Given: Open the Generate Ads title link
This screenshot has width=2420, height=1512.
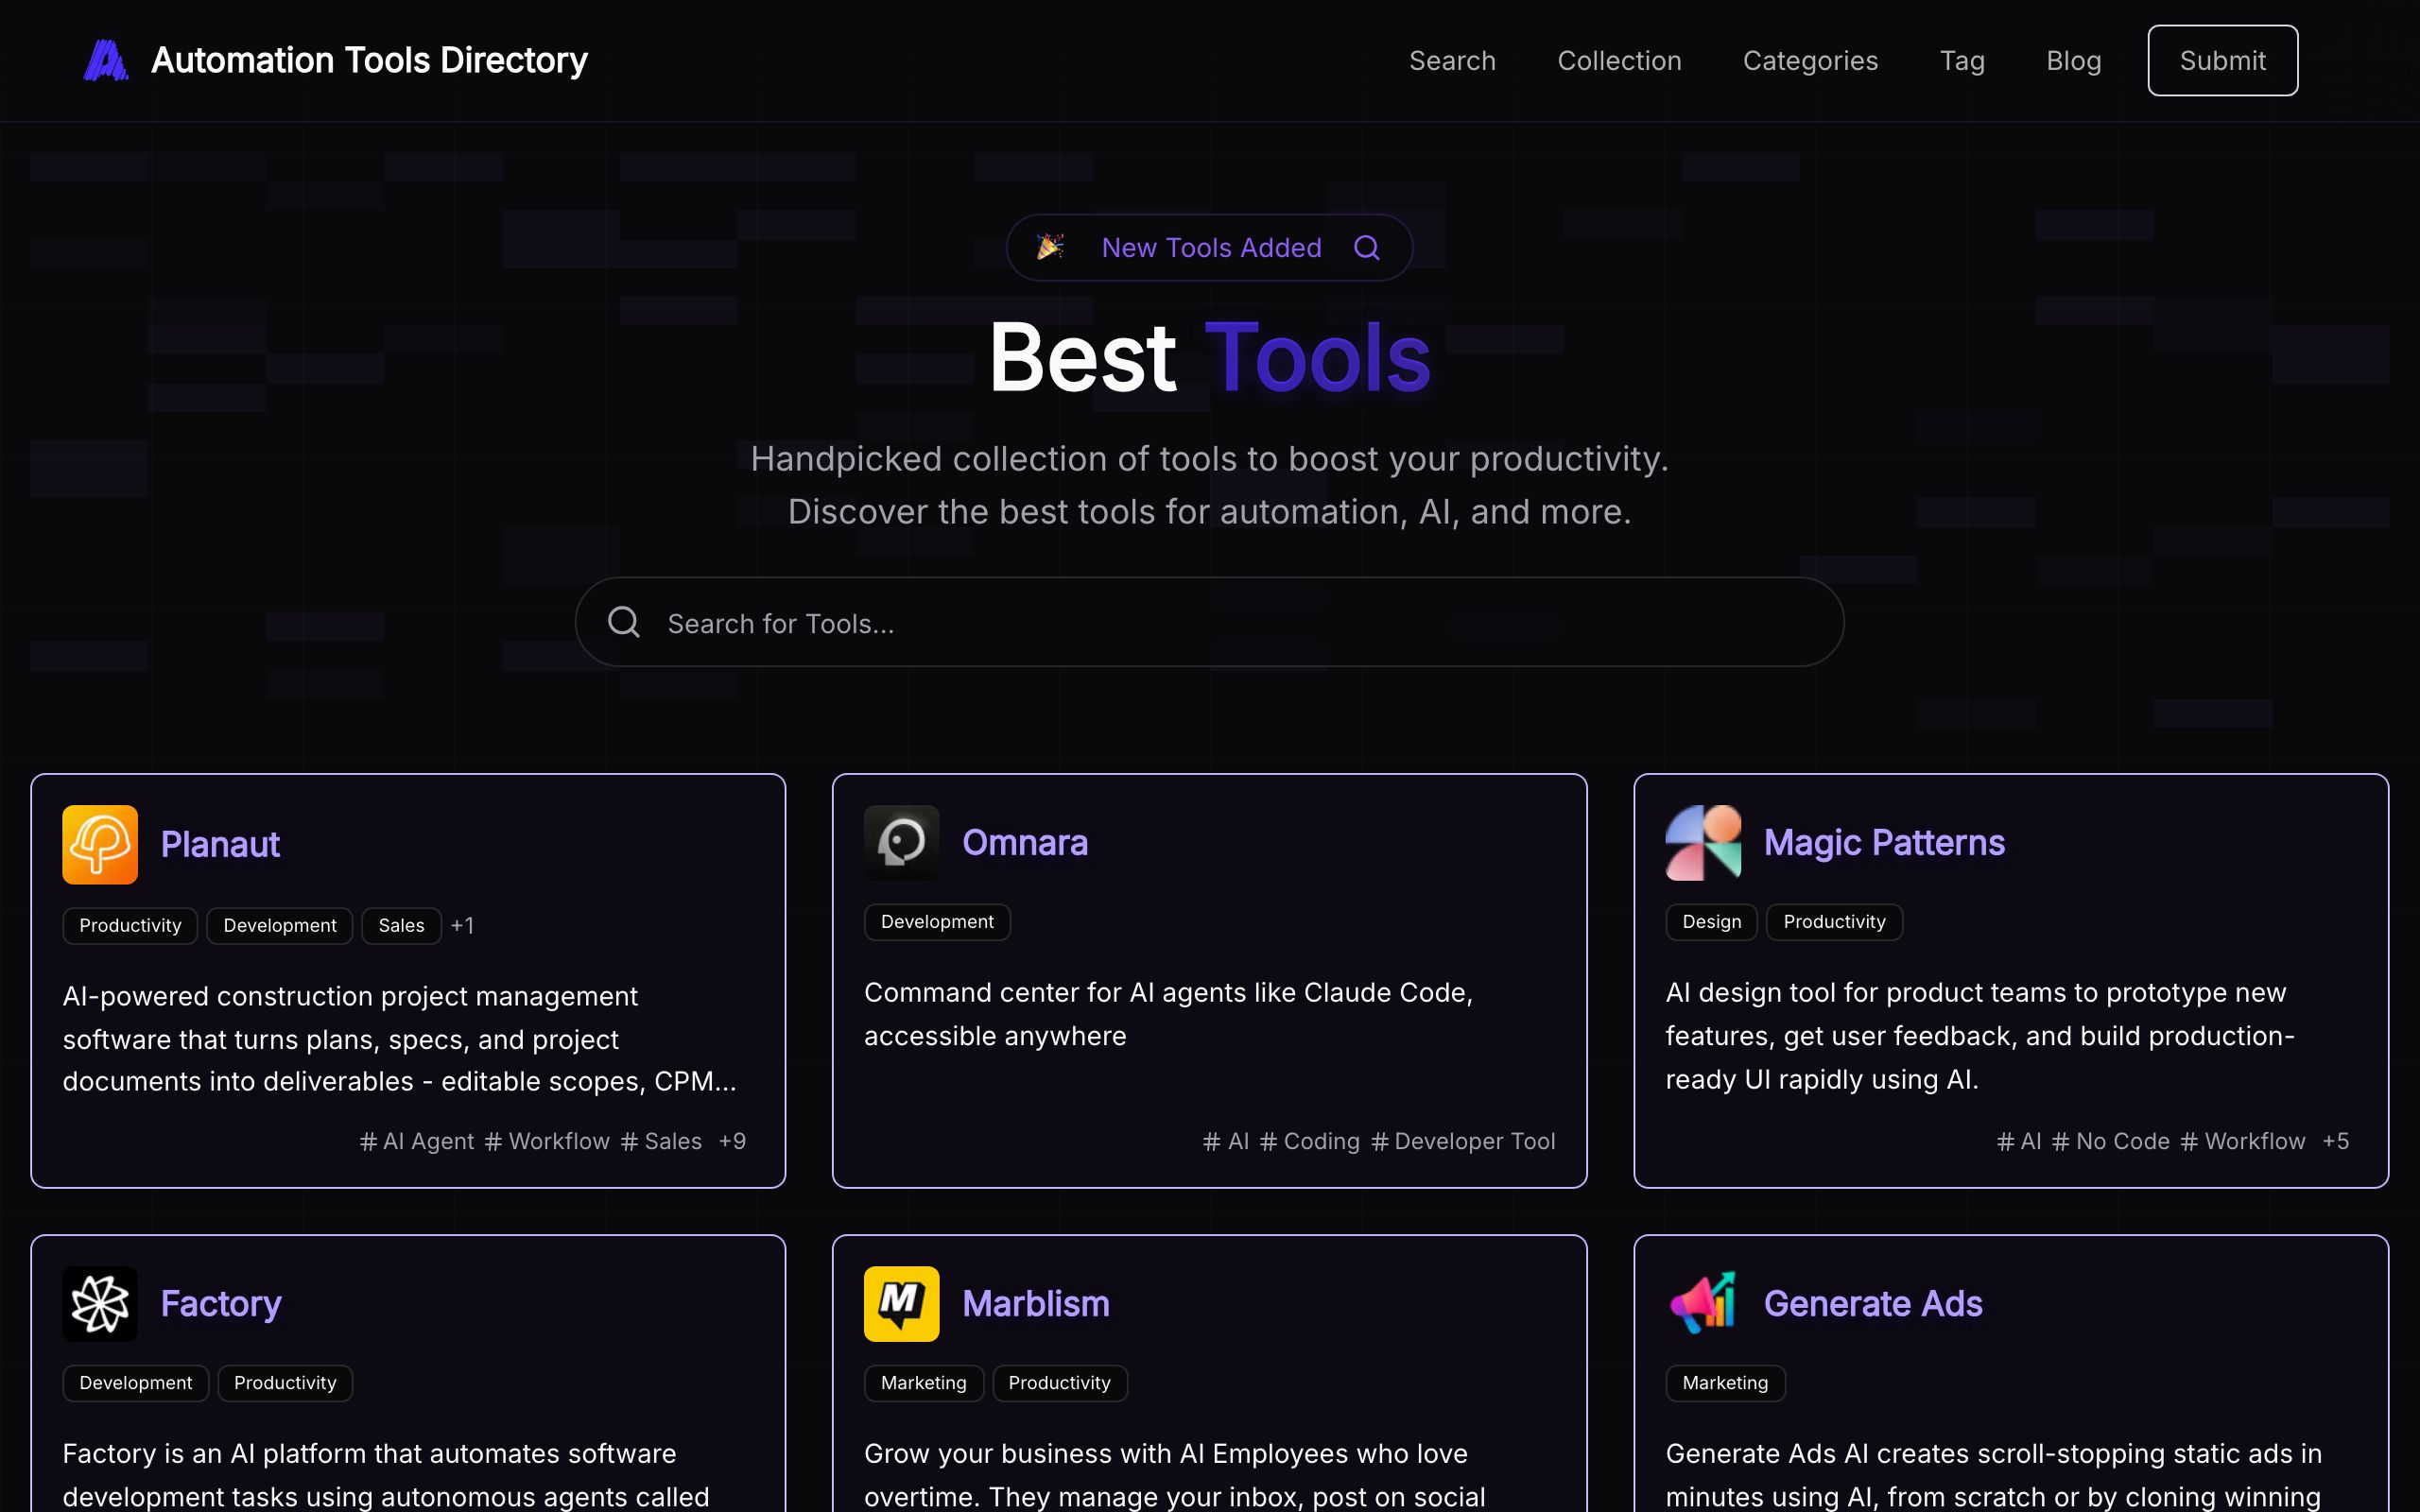Looking at the screenshot, I should 1873,1304.
